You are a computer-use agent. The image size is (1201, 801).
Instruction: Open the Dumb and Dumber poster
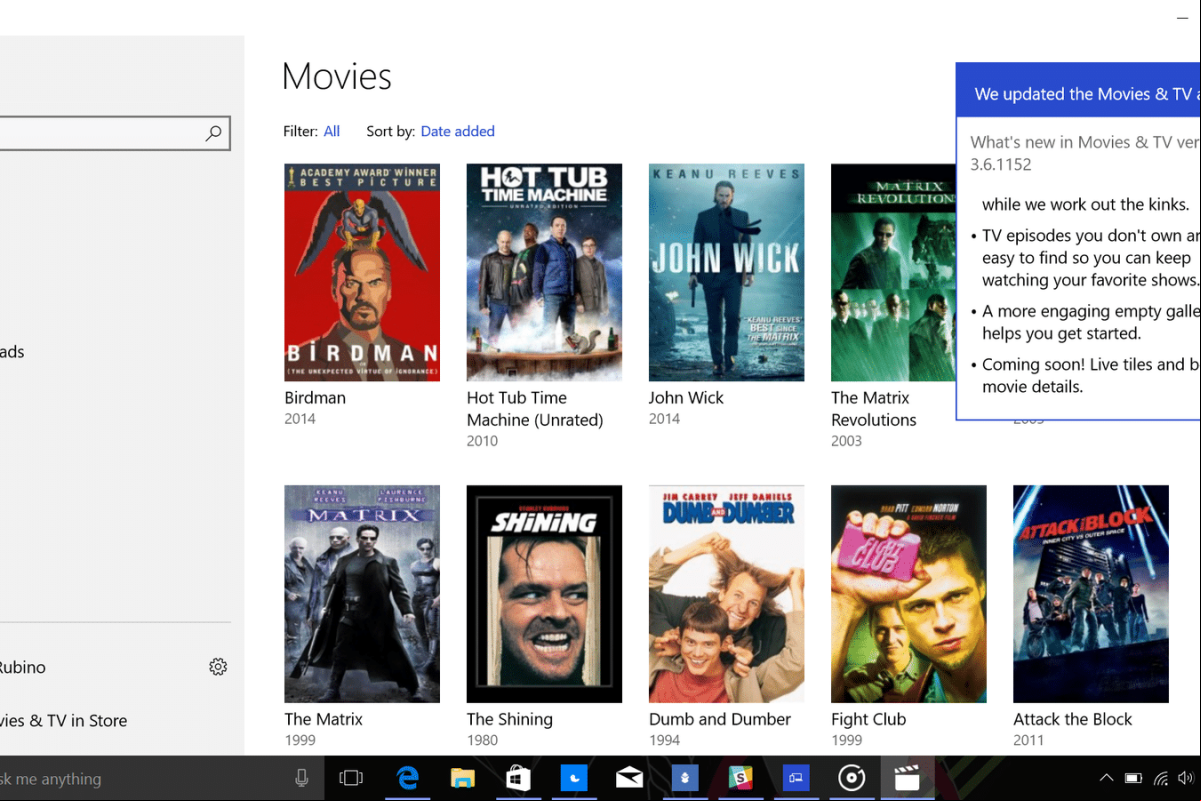726,594
